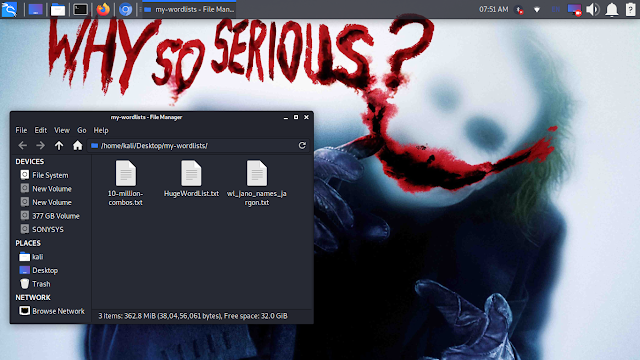Go to home folder with house icon
Viewport: 640px width, 360px height.
coord(78,145)
